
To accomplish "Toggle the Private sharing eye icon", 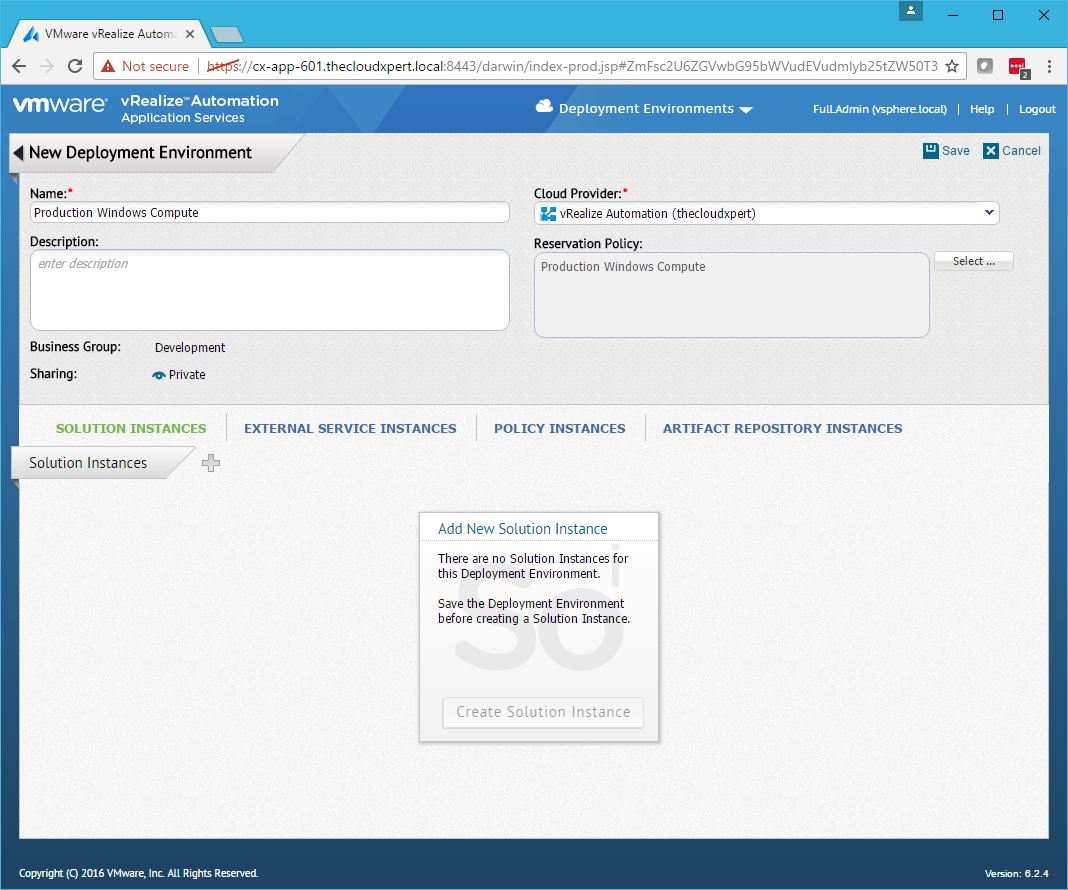I will coord(159,375).
